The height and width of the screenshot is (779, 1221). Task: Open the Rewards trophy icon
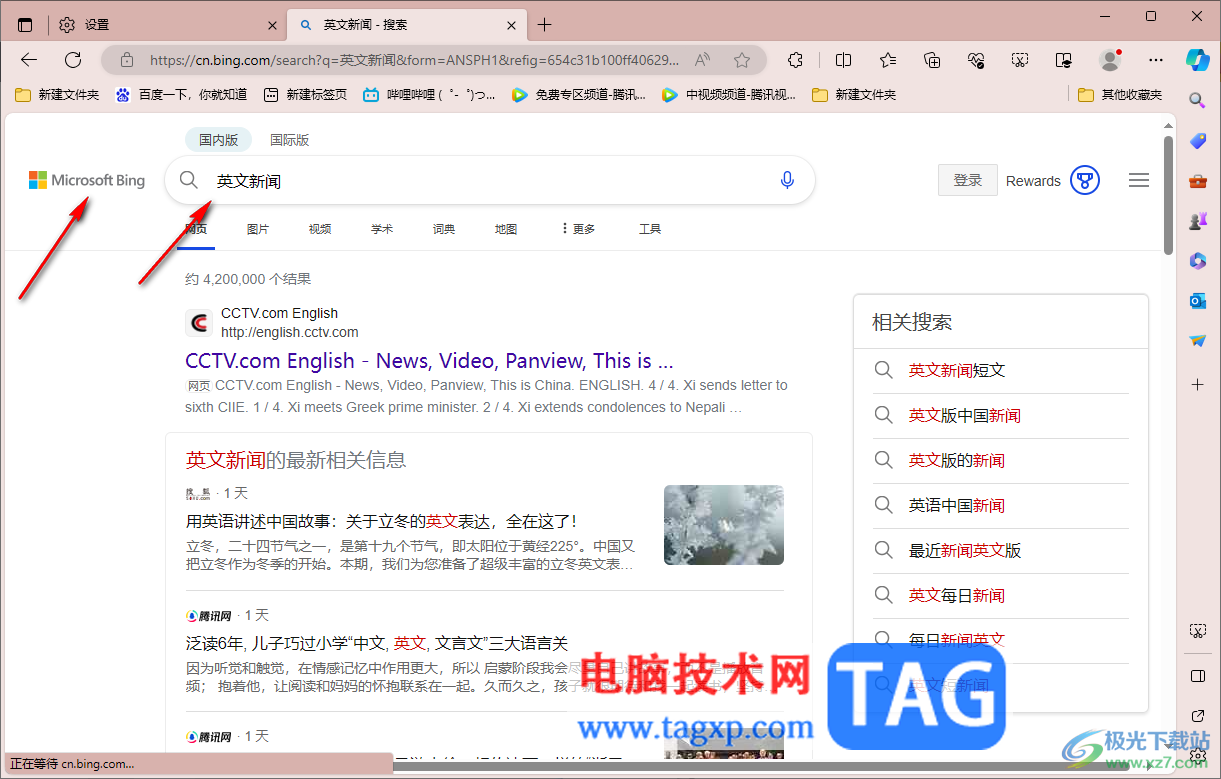click(x=1085, y=181)
